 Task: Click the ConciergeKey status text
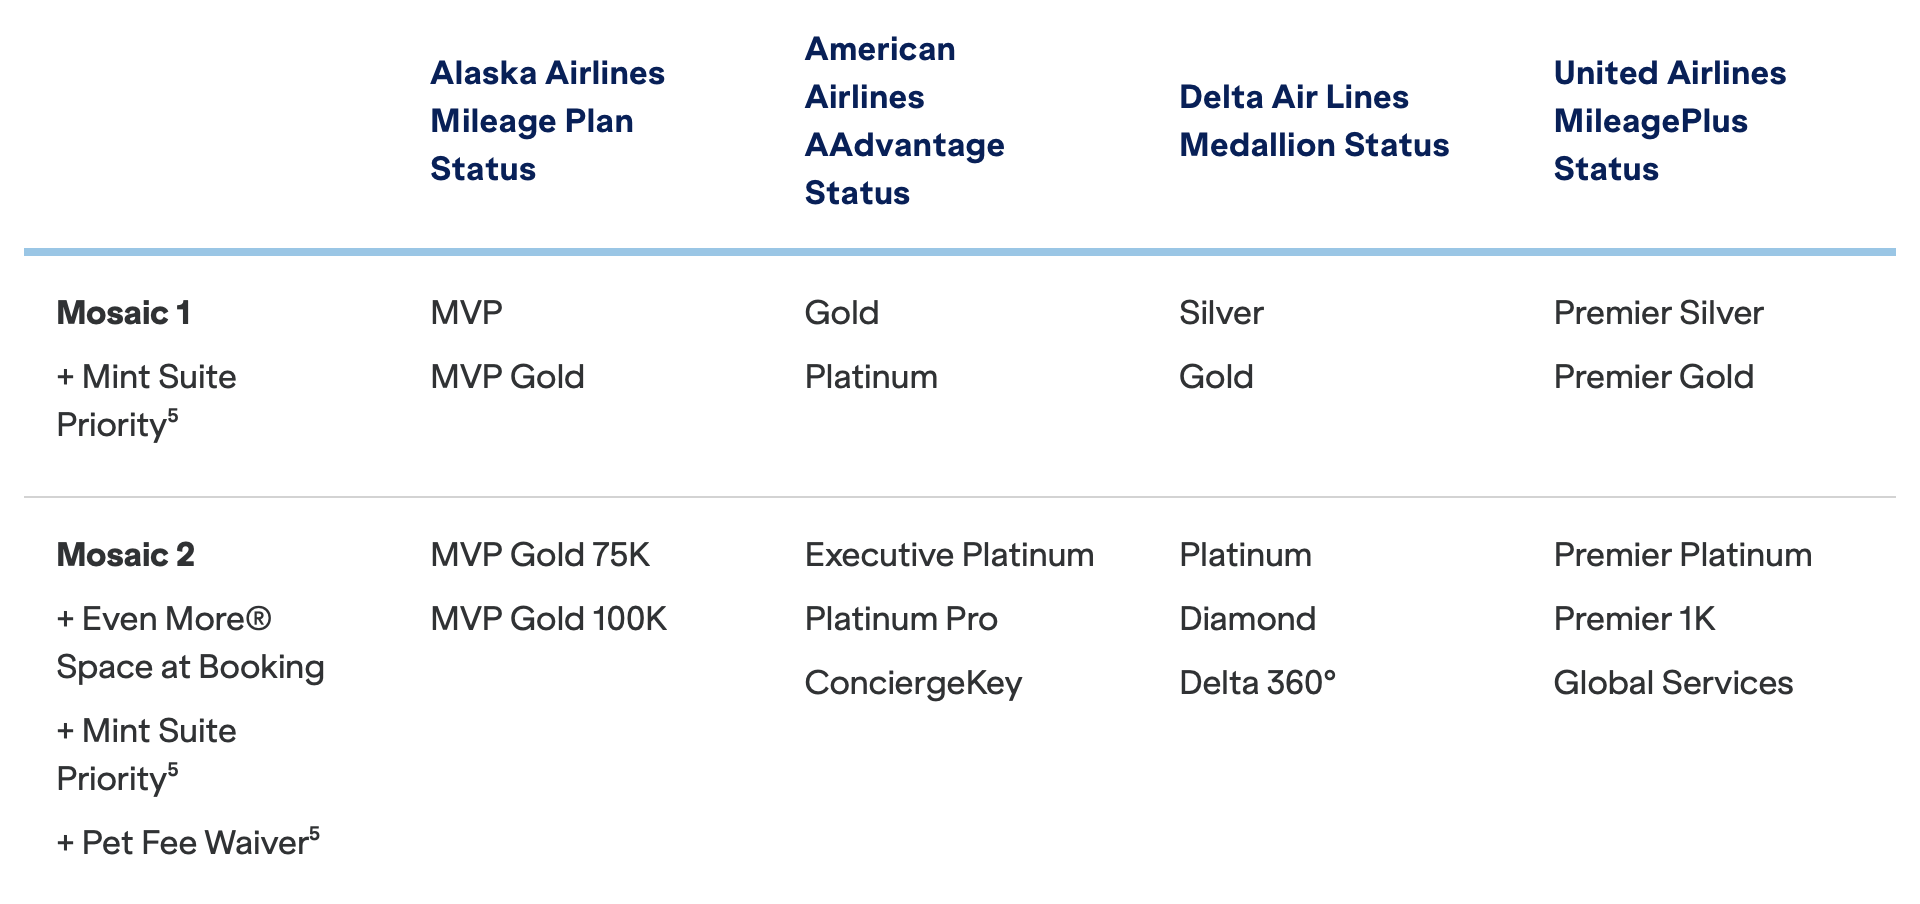(x=913, y=684)
